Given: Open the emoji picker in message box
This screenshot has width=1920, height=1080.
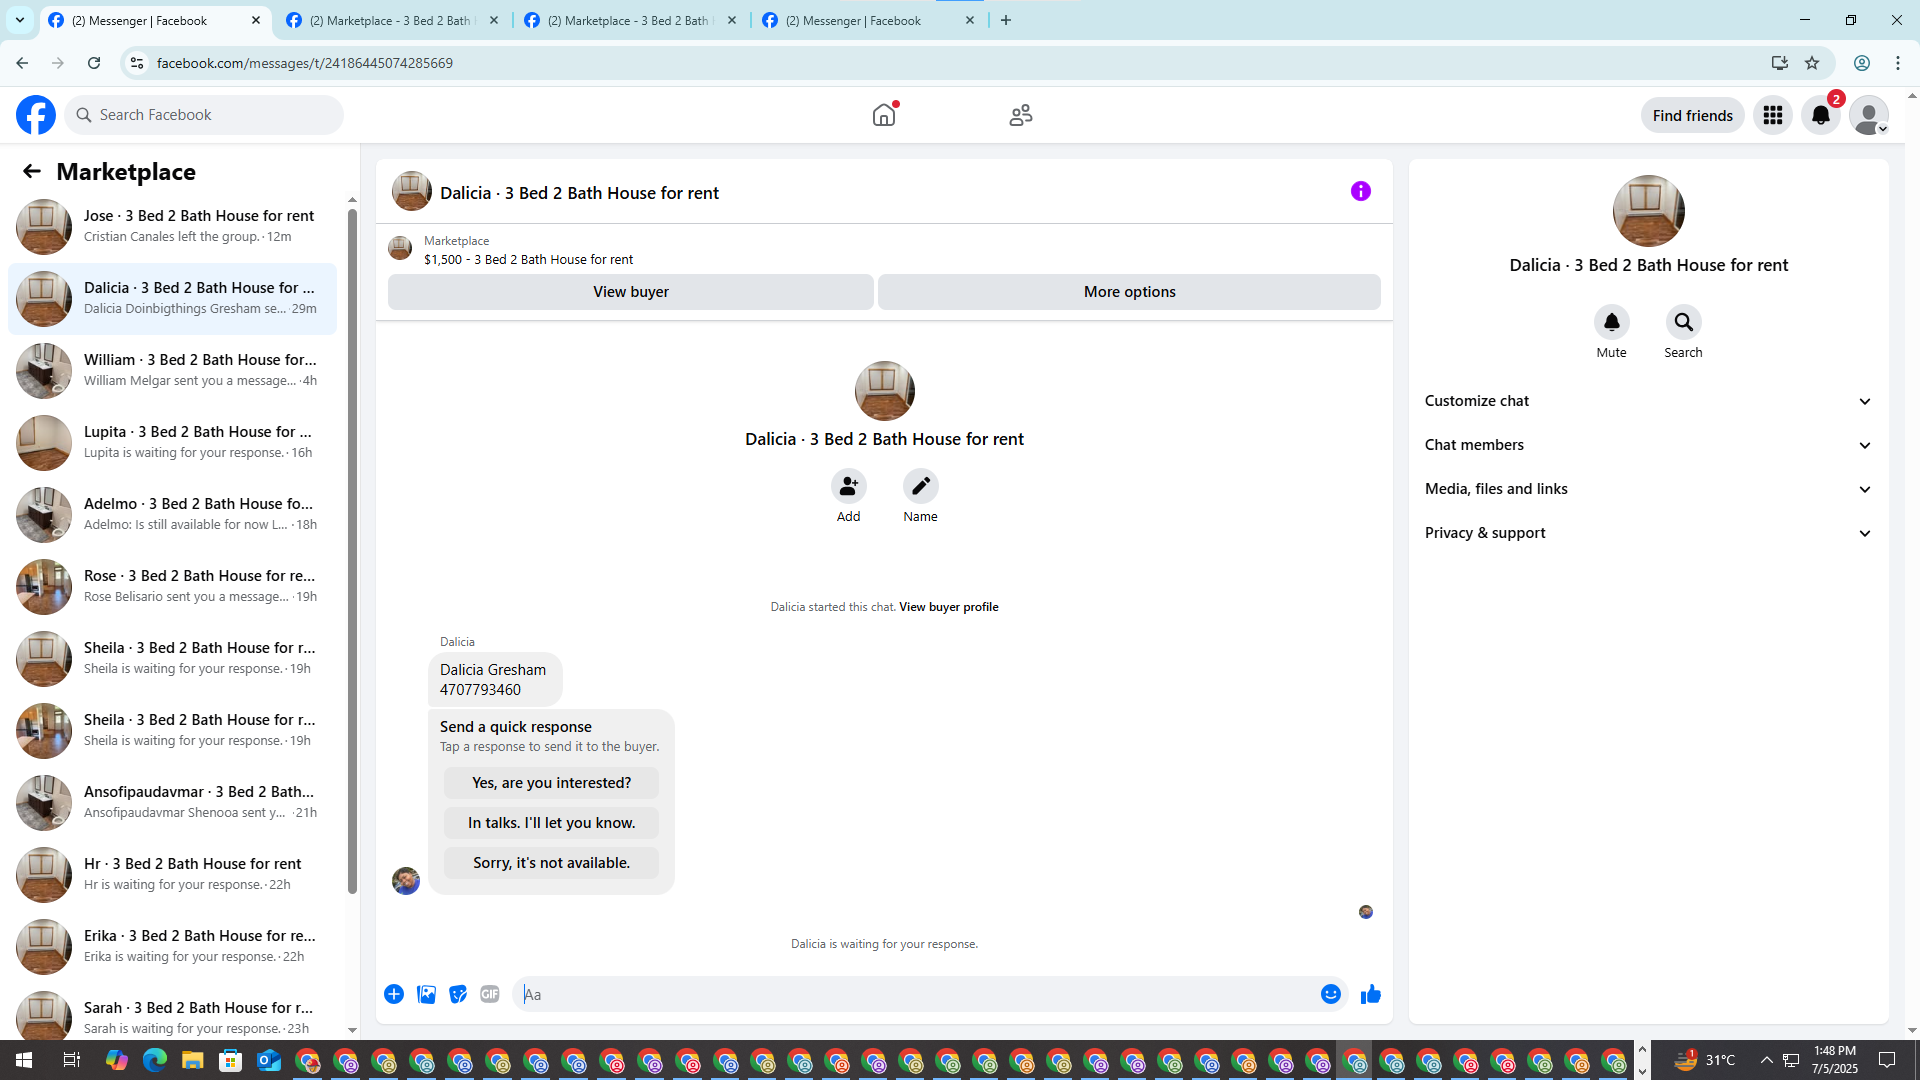Looking at the screenshot, I should (1330, 994).
